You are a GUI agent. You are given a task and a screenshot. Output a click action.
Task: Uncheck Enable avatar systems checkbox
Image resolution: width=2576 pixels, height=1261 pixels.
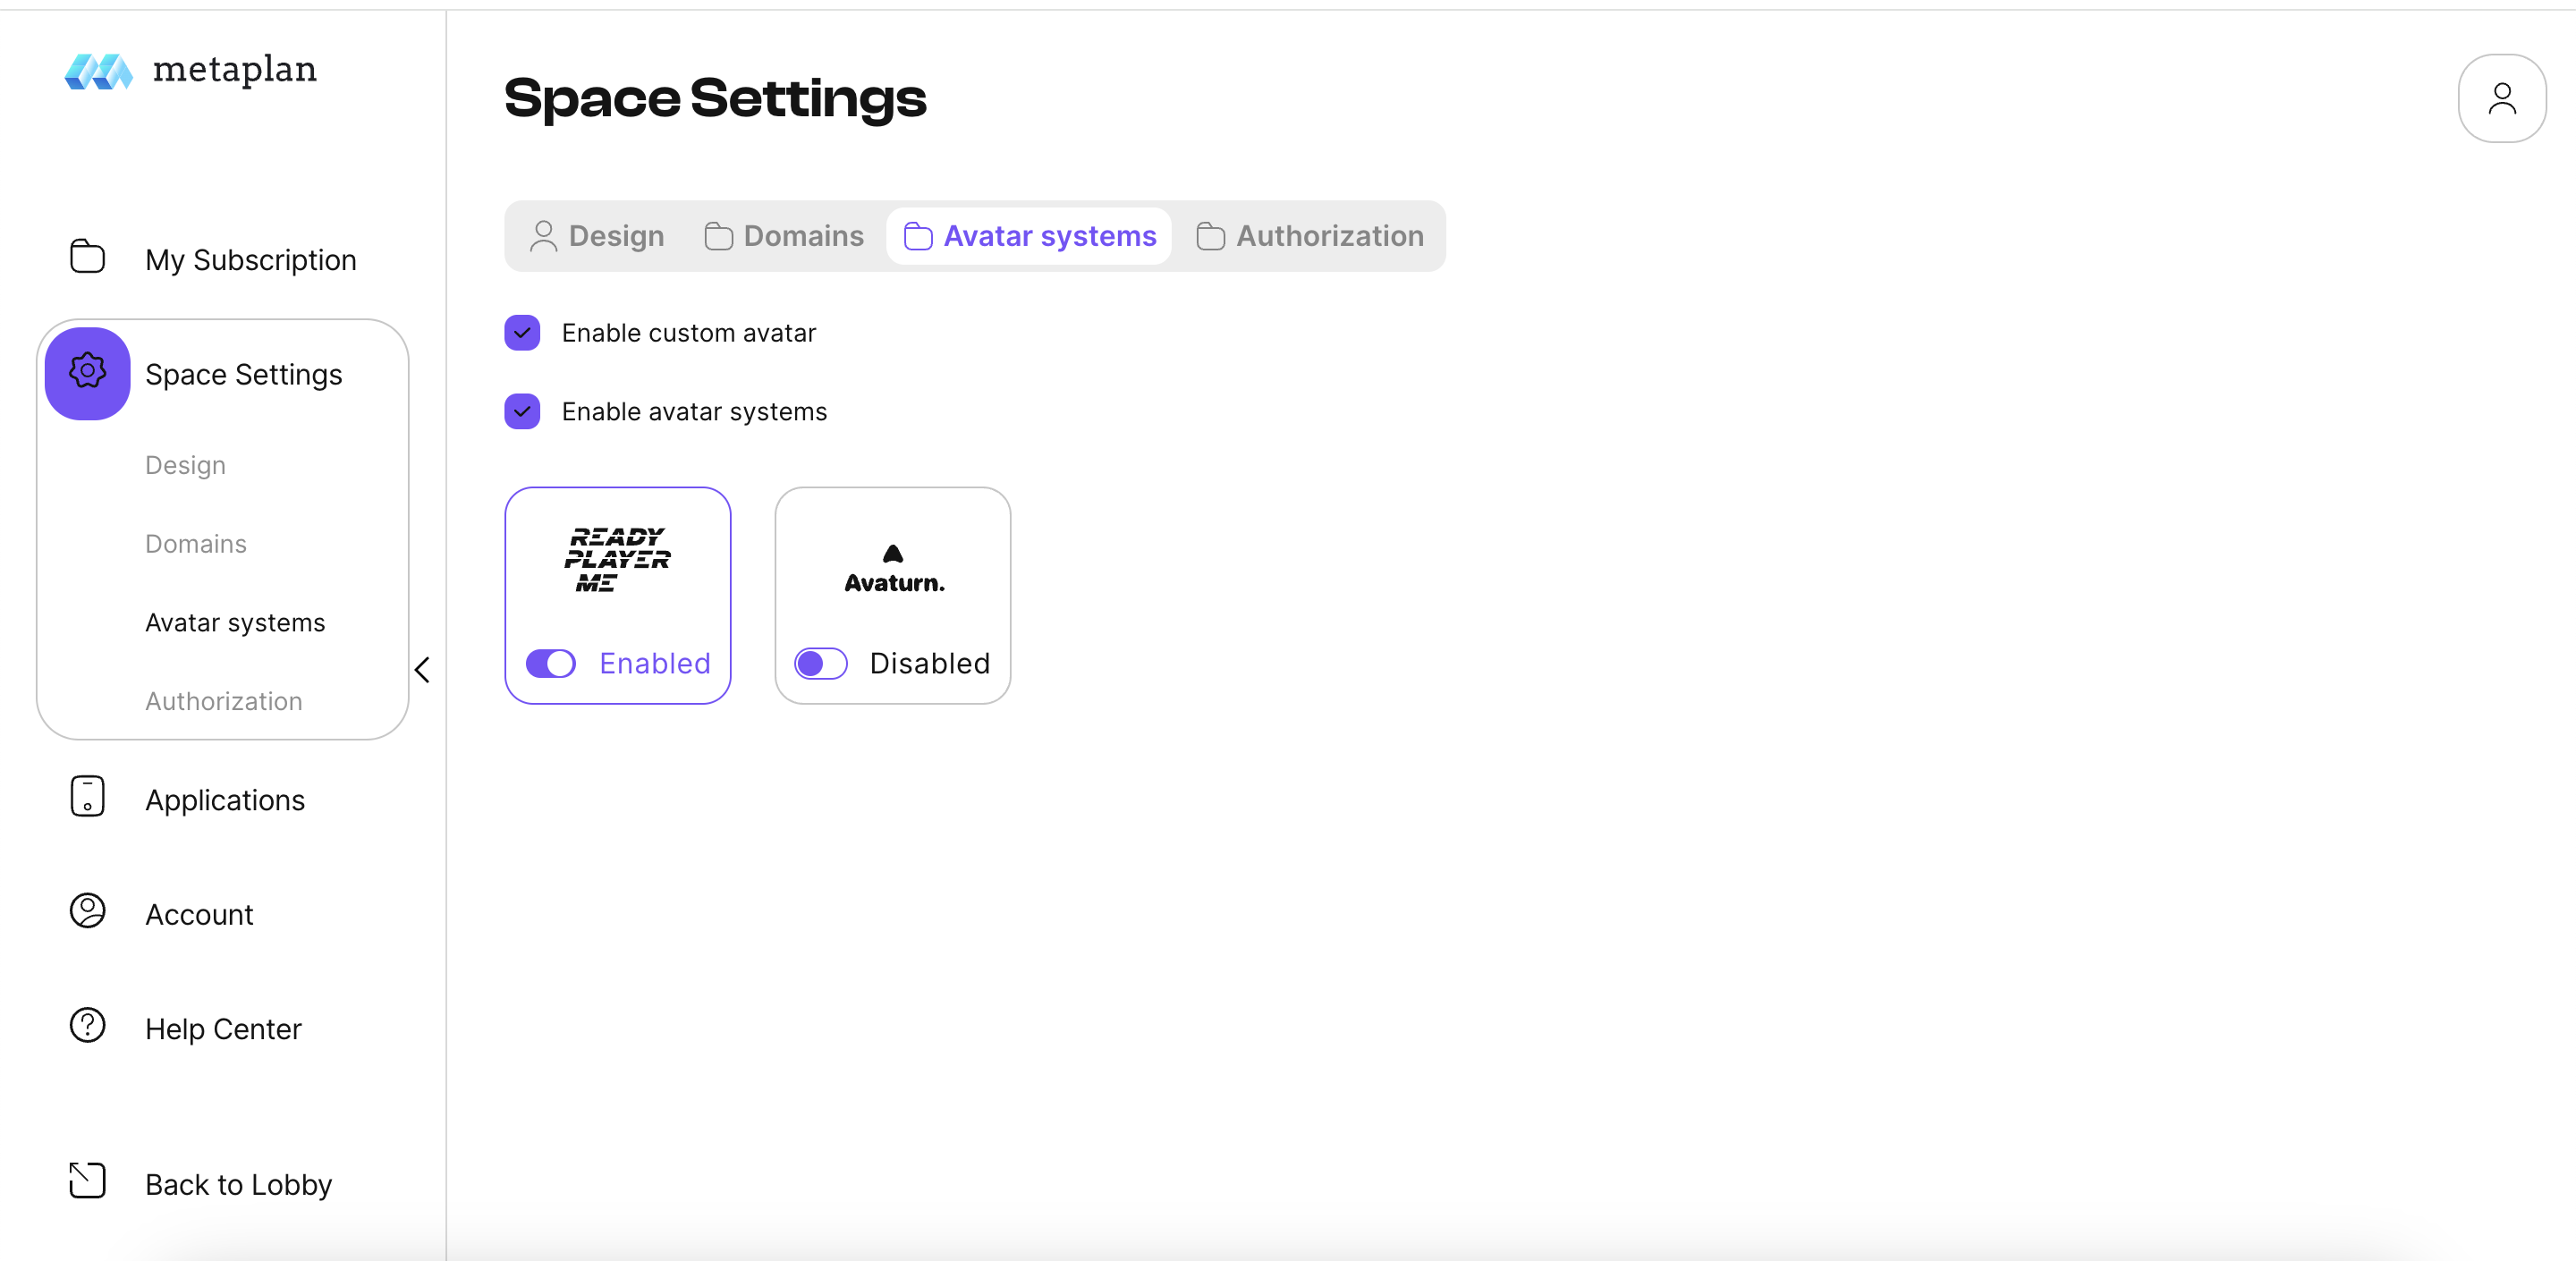coord(522,411)
